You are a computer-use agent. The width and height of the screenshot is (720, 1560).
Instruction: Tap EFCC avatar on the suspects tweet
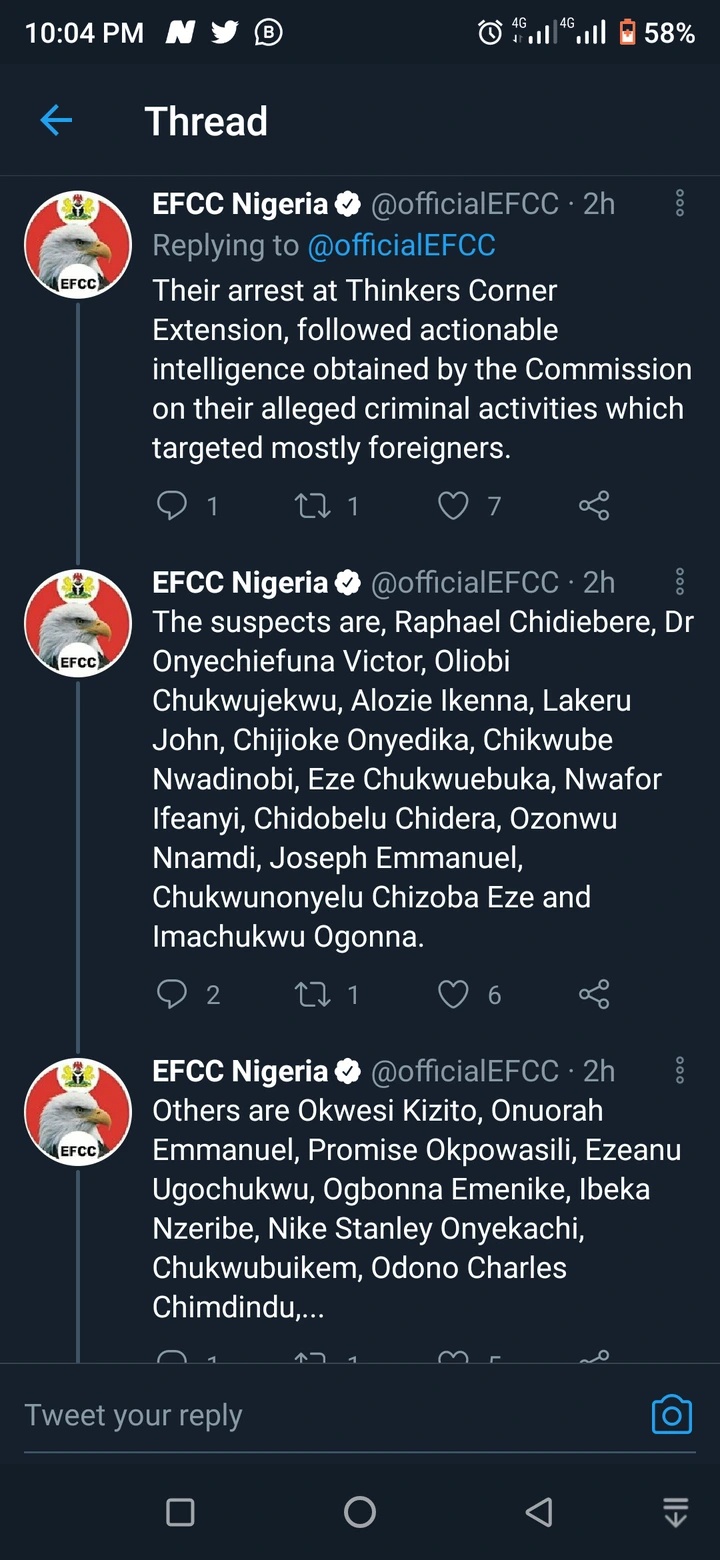[78, 623]
